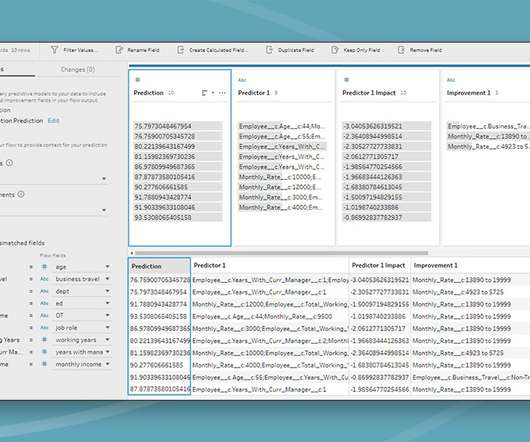530x442 pixels.
Task: Click the Abc type icon beside business travel
Action: pyautogui.click(x=44, y=279)
